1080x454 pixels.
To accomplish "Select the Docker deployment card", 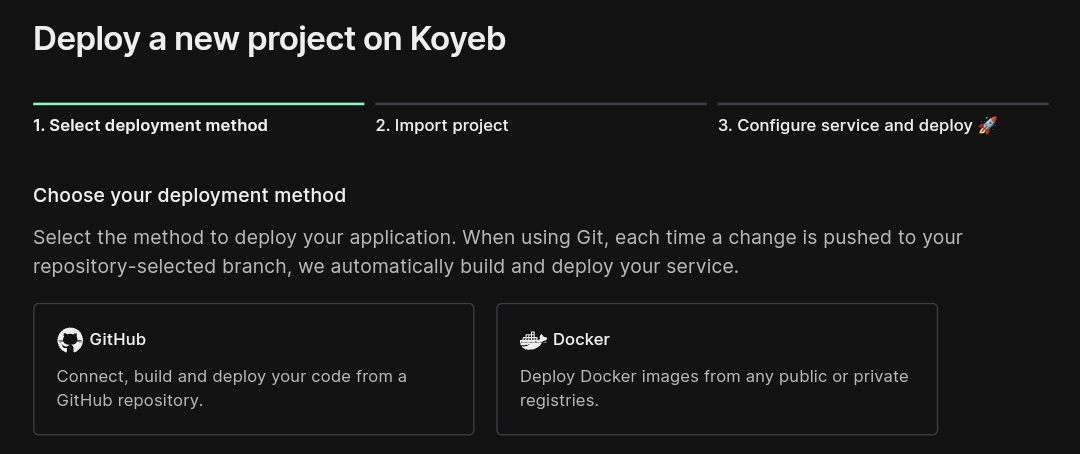I will click(717, 369).
